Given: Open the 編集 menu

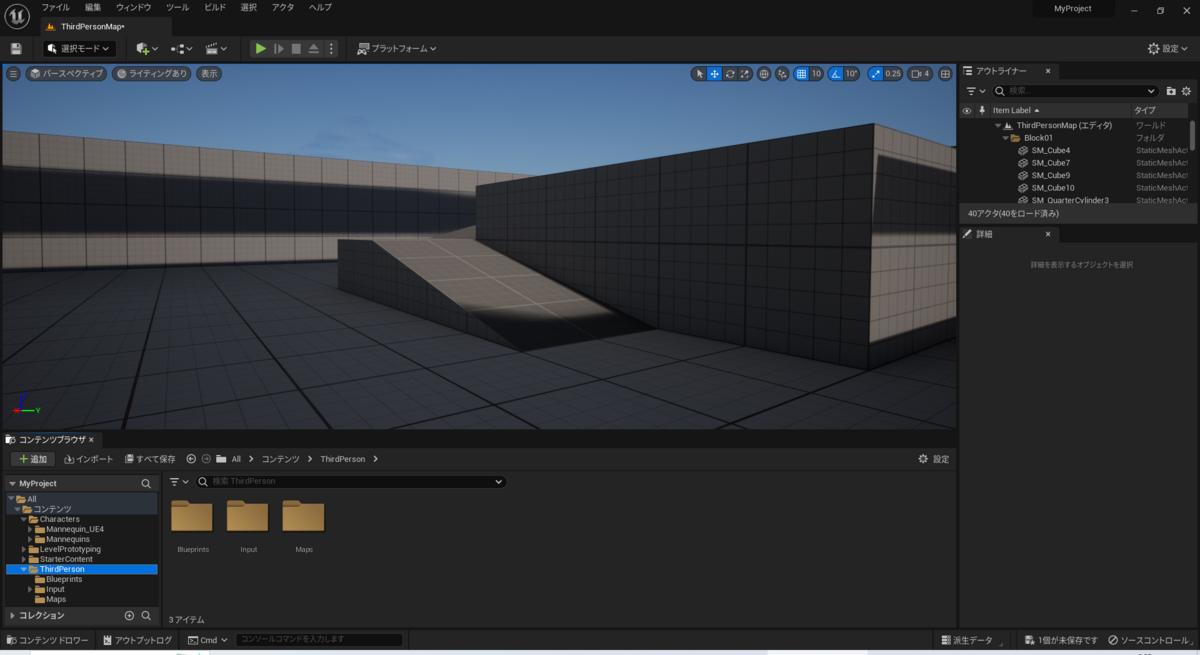Looking at the screenshot, I should pos(93,7).
